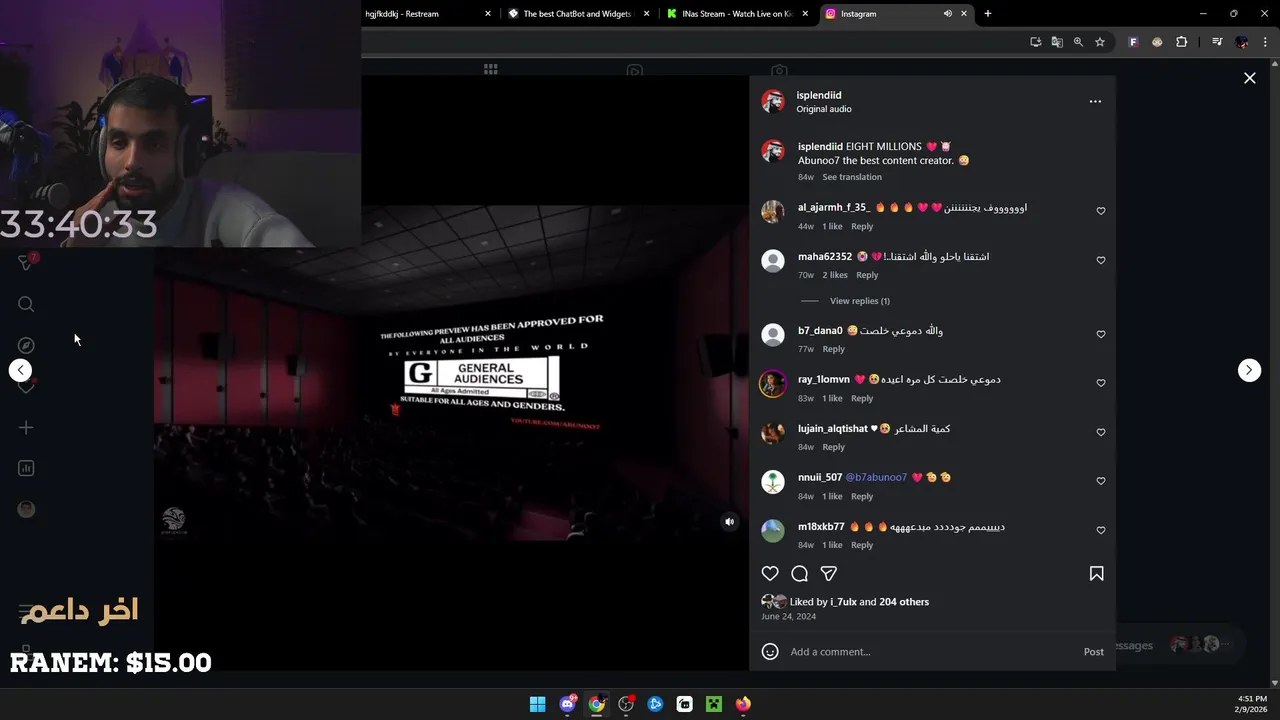Open the comment bubble icon under post
1280x720 pixels.
(799, 574)
